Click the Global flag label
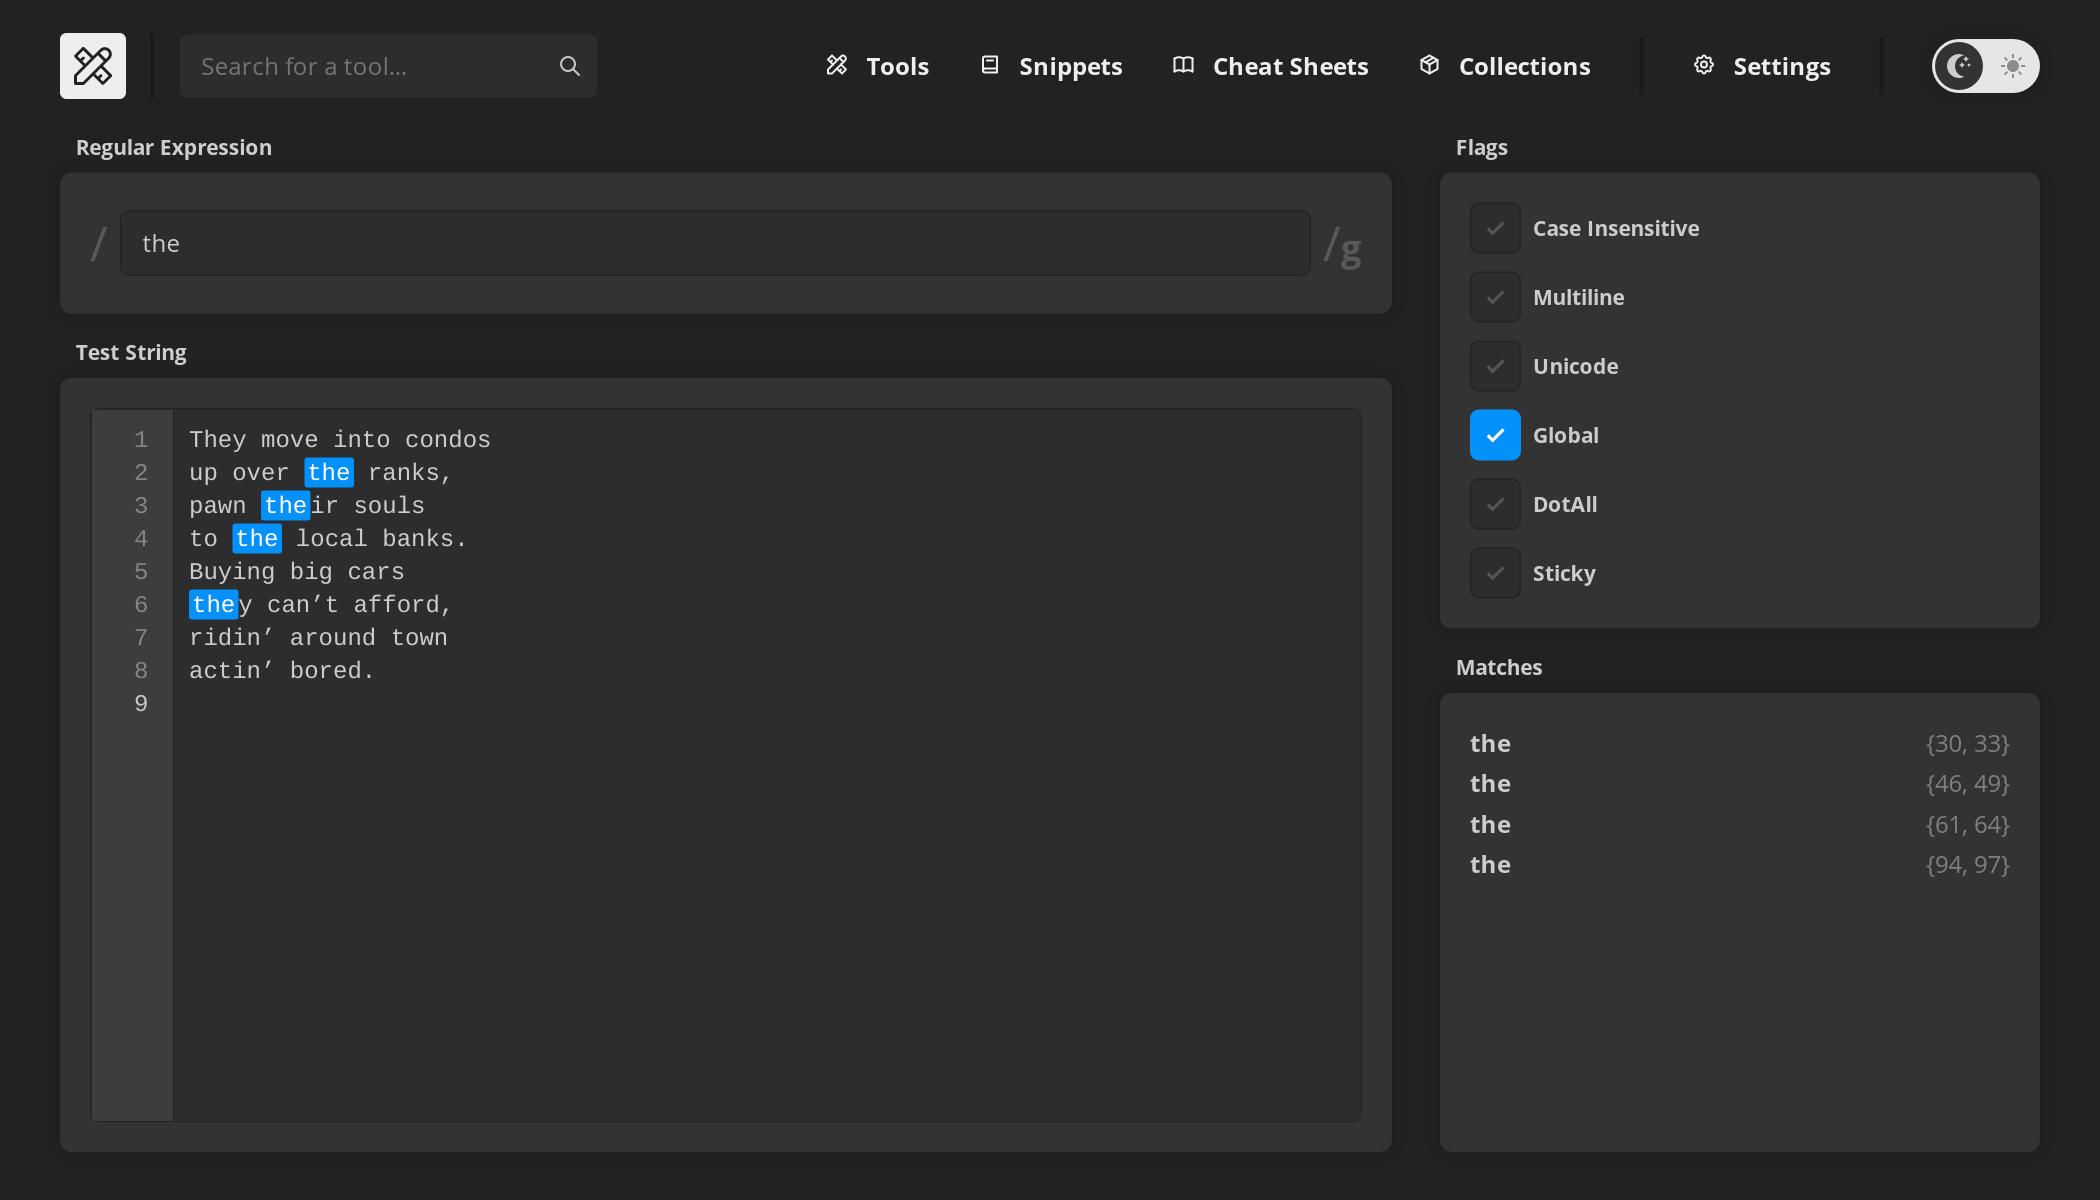The image size is (2100, 1200). pos(1566,435)
